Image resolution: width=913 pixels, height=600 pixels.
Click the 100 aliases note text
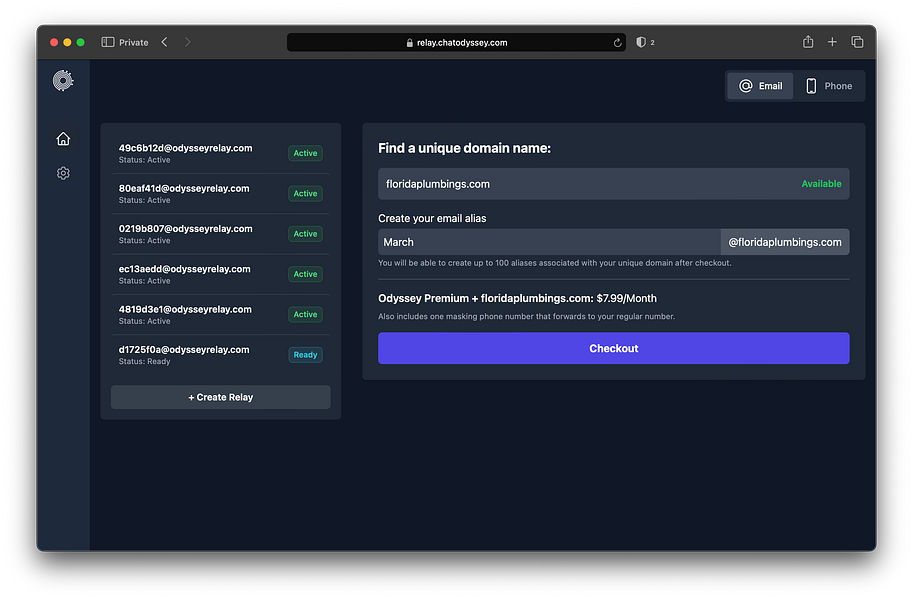[554, 263]
